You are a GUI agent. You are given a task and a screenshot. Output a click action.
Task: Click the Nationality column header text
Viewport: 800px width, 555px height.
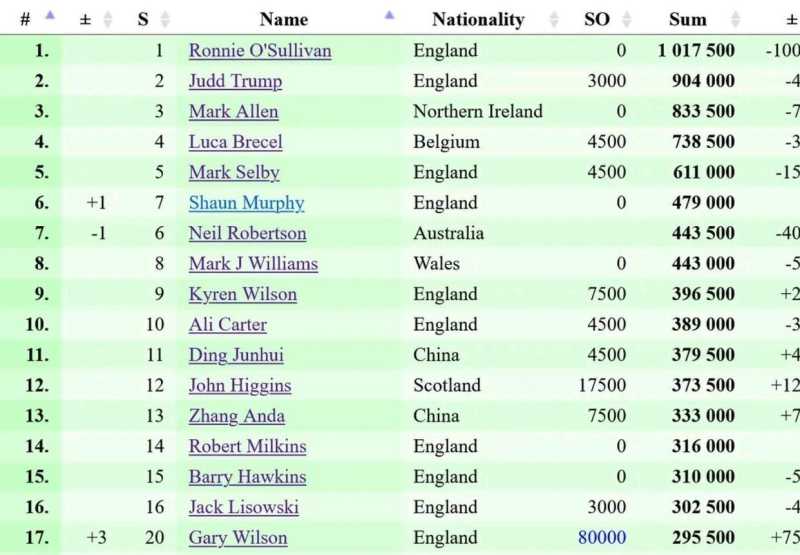coord(478,19)
